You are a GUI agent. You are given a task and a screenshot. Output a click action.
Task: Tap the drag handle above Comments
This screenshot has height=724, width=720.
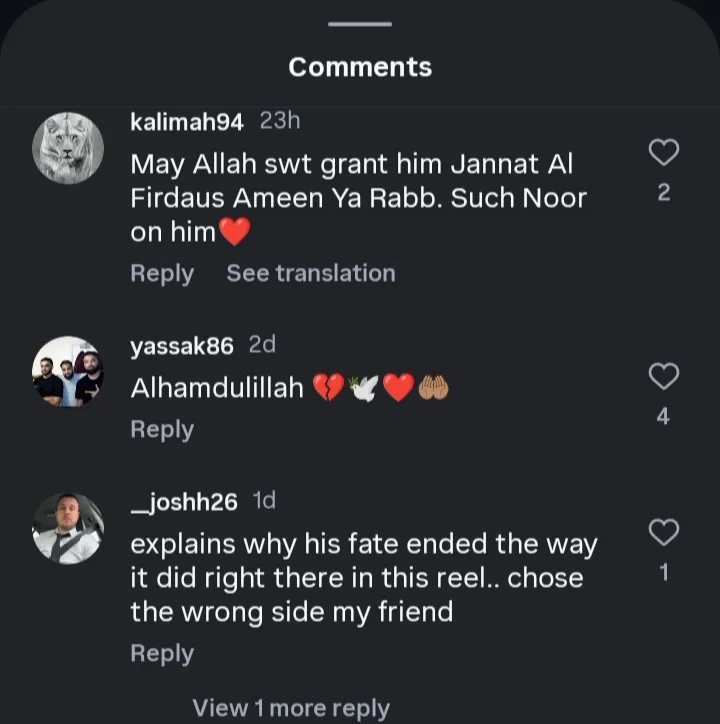pyautogui.click(x=360, y=24)
